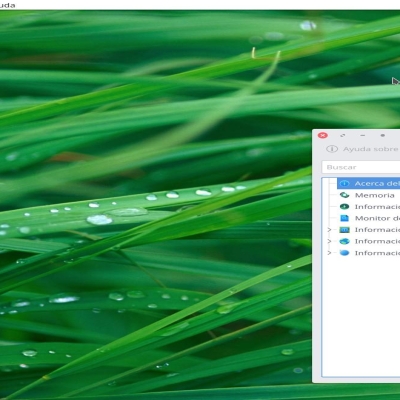400x400 pixels.
Task: Close the information window with the red button
Action: (x=323, y=135)
